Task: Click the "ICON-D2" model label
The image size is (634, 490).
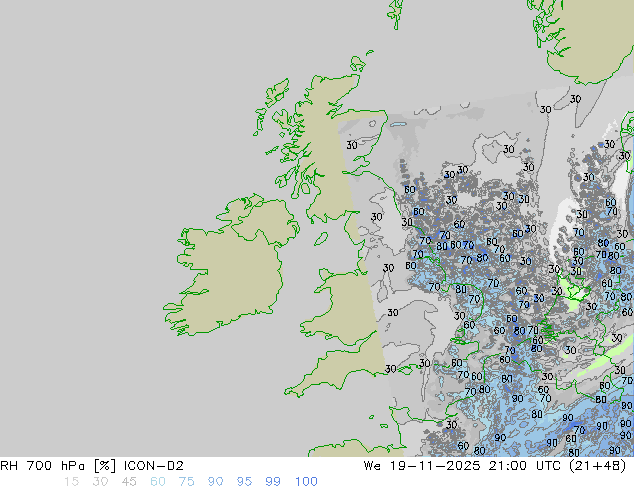Action: (x=154, y=466)
